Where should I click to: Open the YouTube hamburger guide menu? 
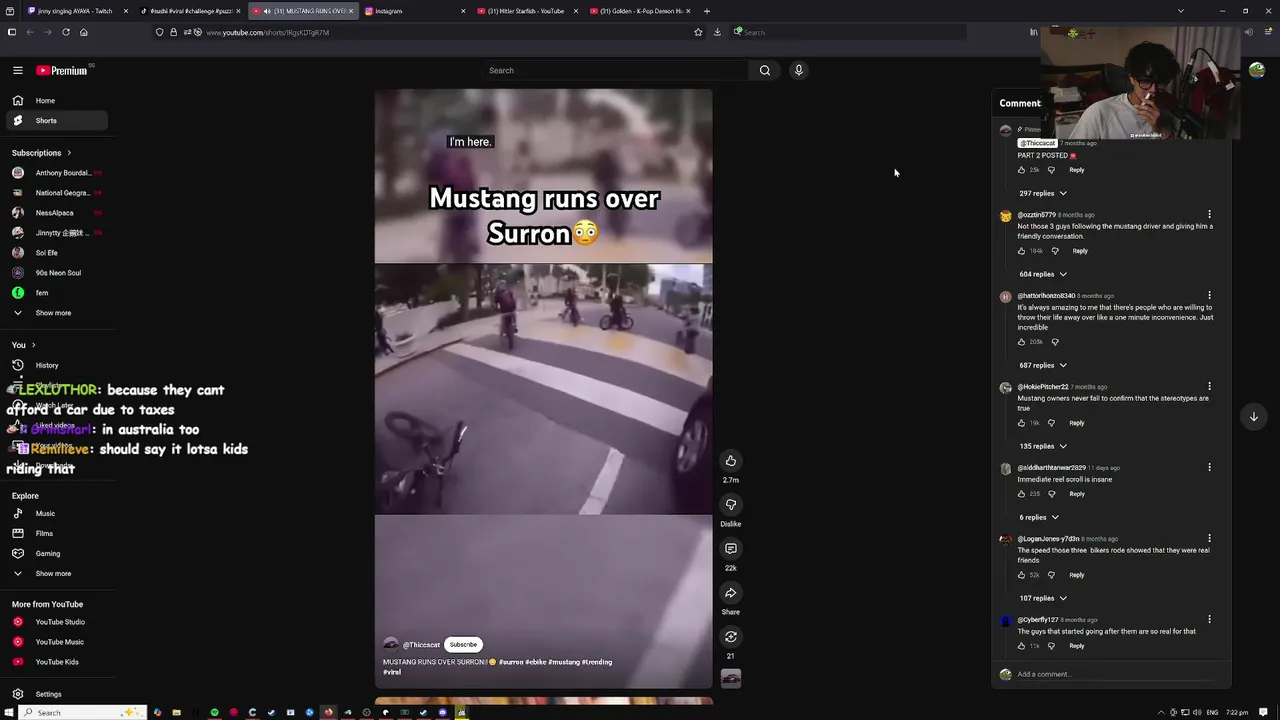[x=18, y=70]
